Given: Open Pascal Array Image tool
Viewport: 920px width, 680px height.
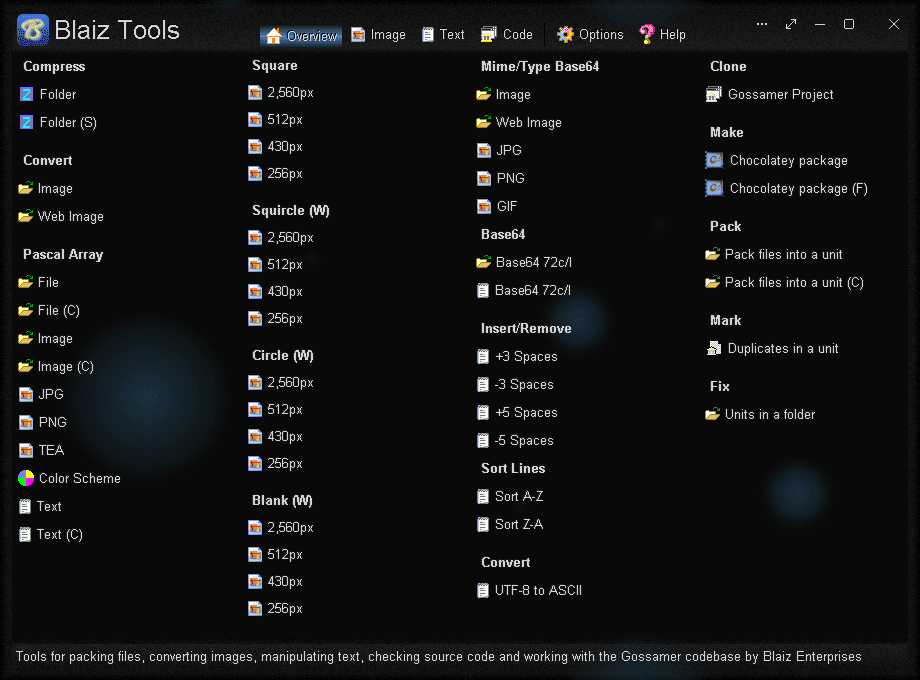Looking at the screenshot, I should click(x=46, y=339).
